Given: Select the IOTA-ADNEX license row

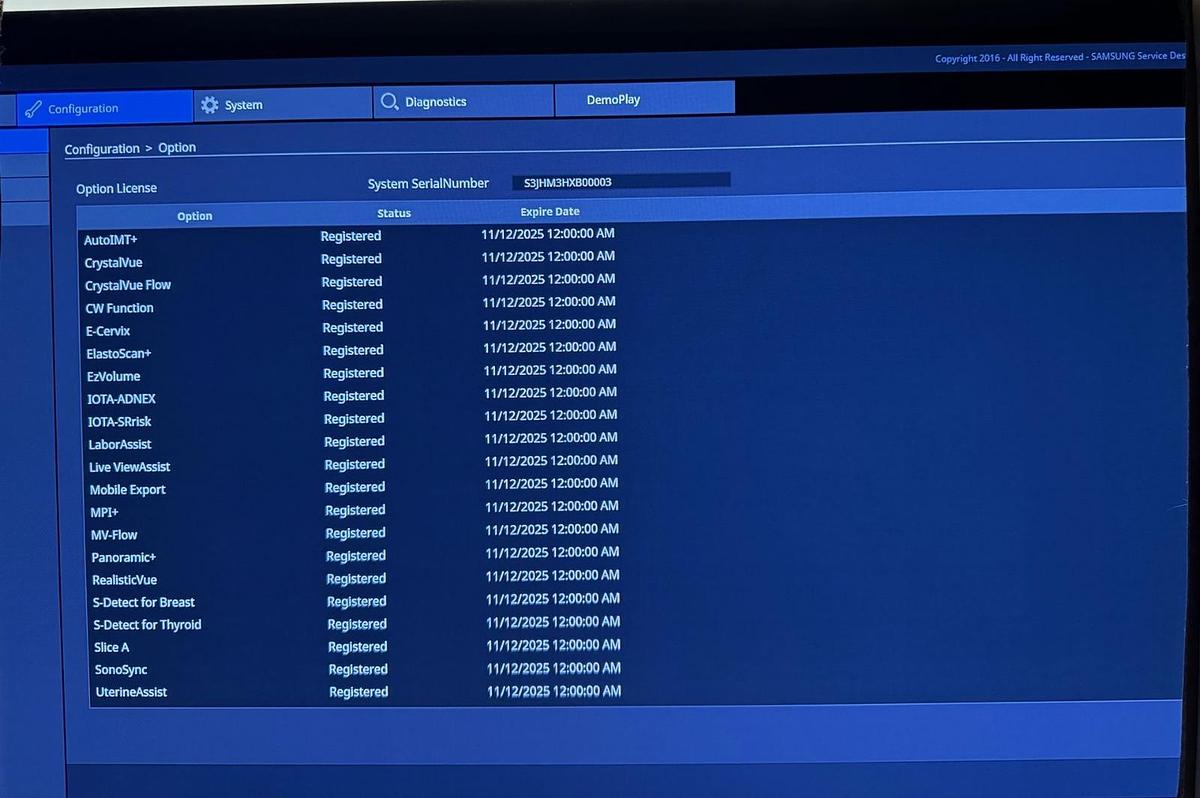Looking at the screenshot, I should click(x=122, y=399).
